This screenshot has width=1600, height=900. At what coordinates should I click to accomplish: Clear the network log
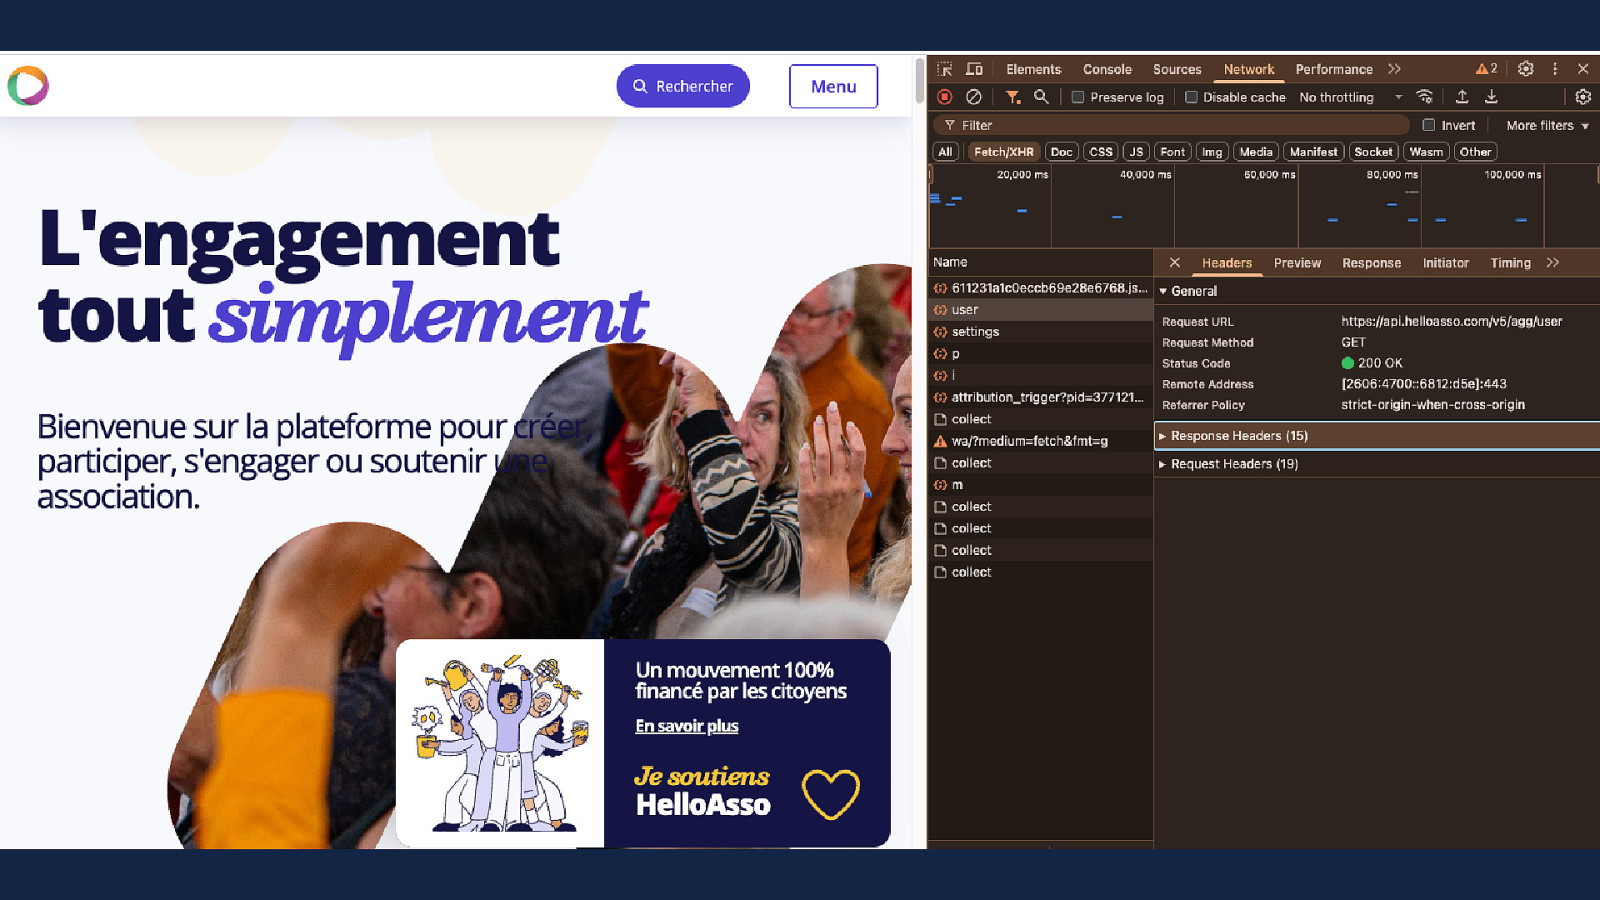point(973,97)
